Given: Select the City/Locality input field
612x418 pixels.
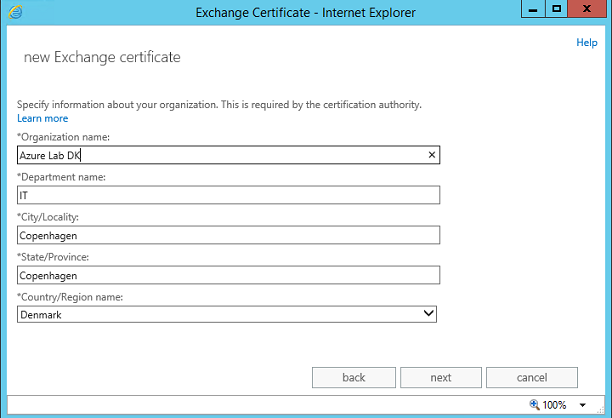Looking at the screenshot, I should (x=228, y=235).
